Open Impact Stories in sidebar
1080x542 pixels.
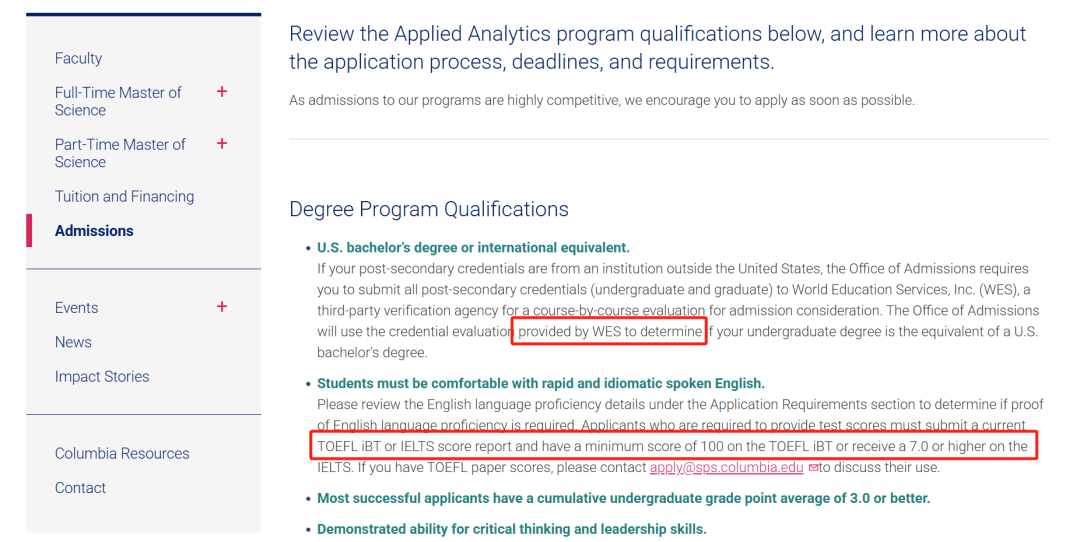102,377
